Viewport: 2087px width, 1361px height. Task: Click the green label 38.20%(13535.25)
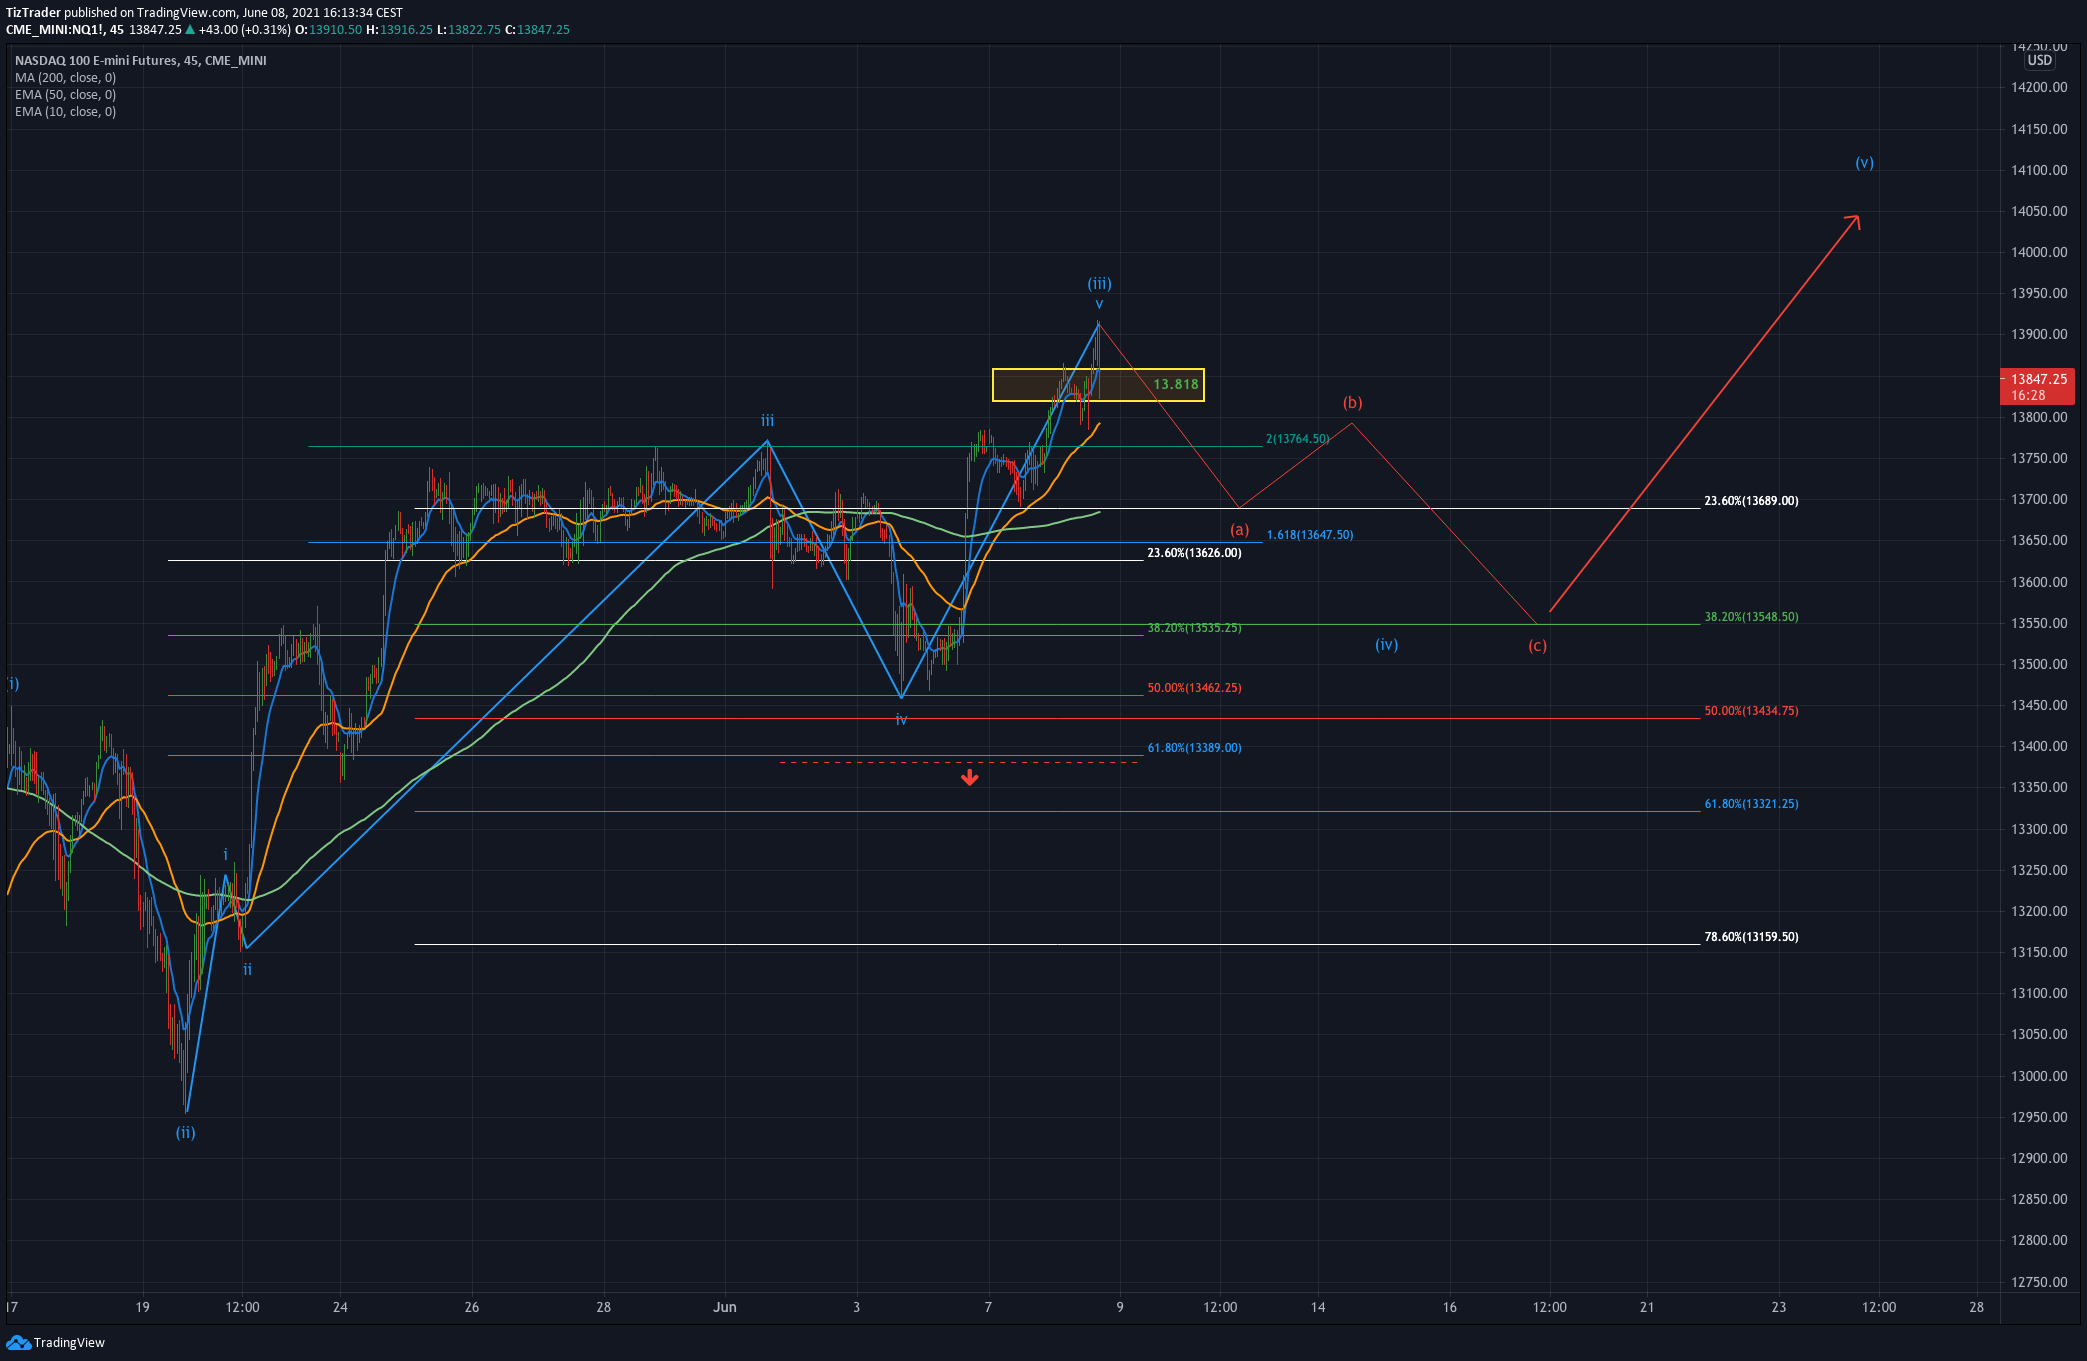click(x=1194, y=628)
